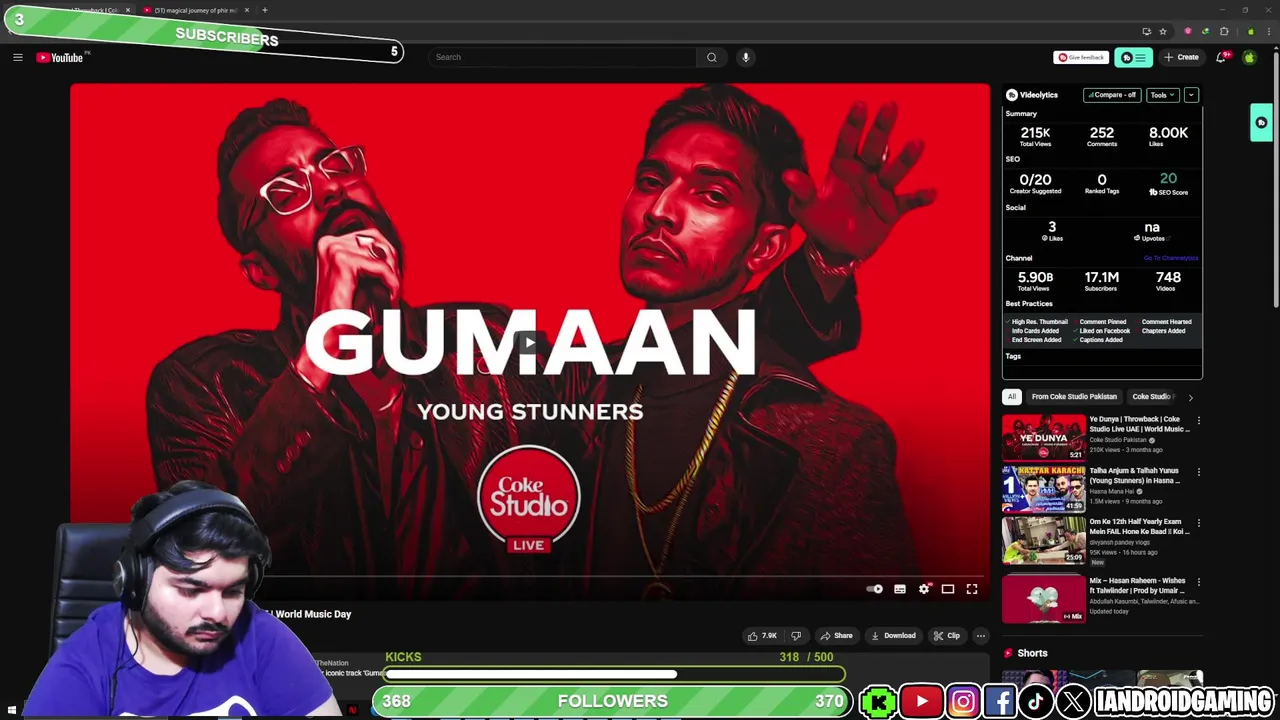The image size is (1280, 720).
Task: Open the Go To Channelytics link
Action: pos(1171,258)
